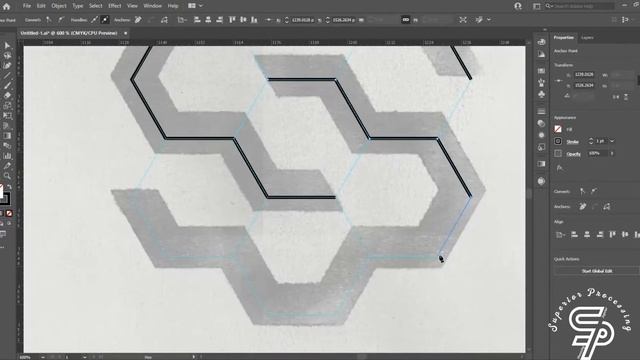Select the Gradient tool
Viewport: 640px width, 360px height.
click(7, 136)
